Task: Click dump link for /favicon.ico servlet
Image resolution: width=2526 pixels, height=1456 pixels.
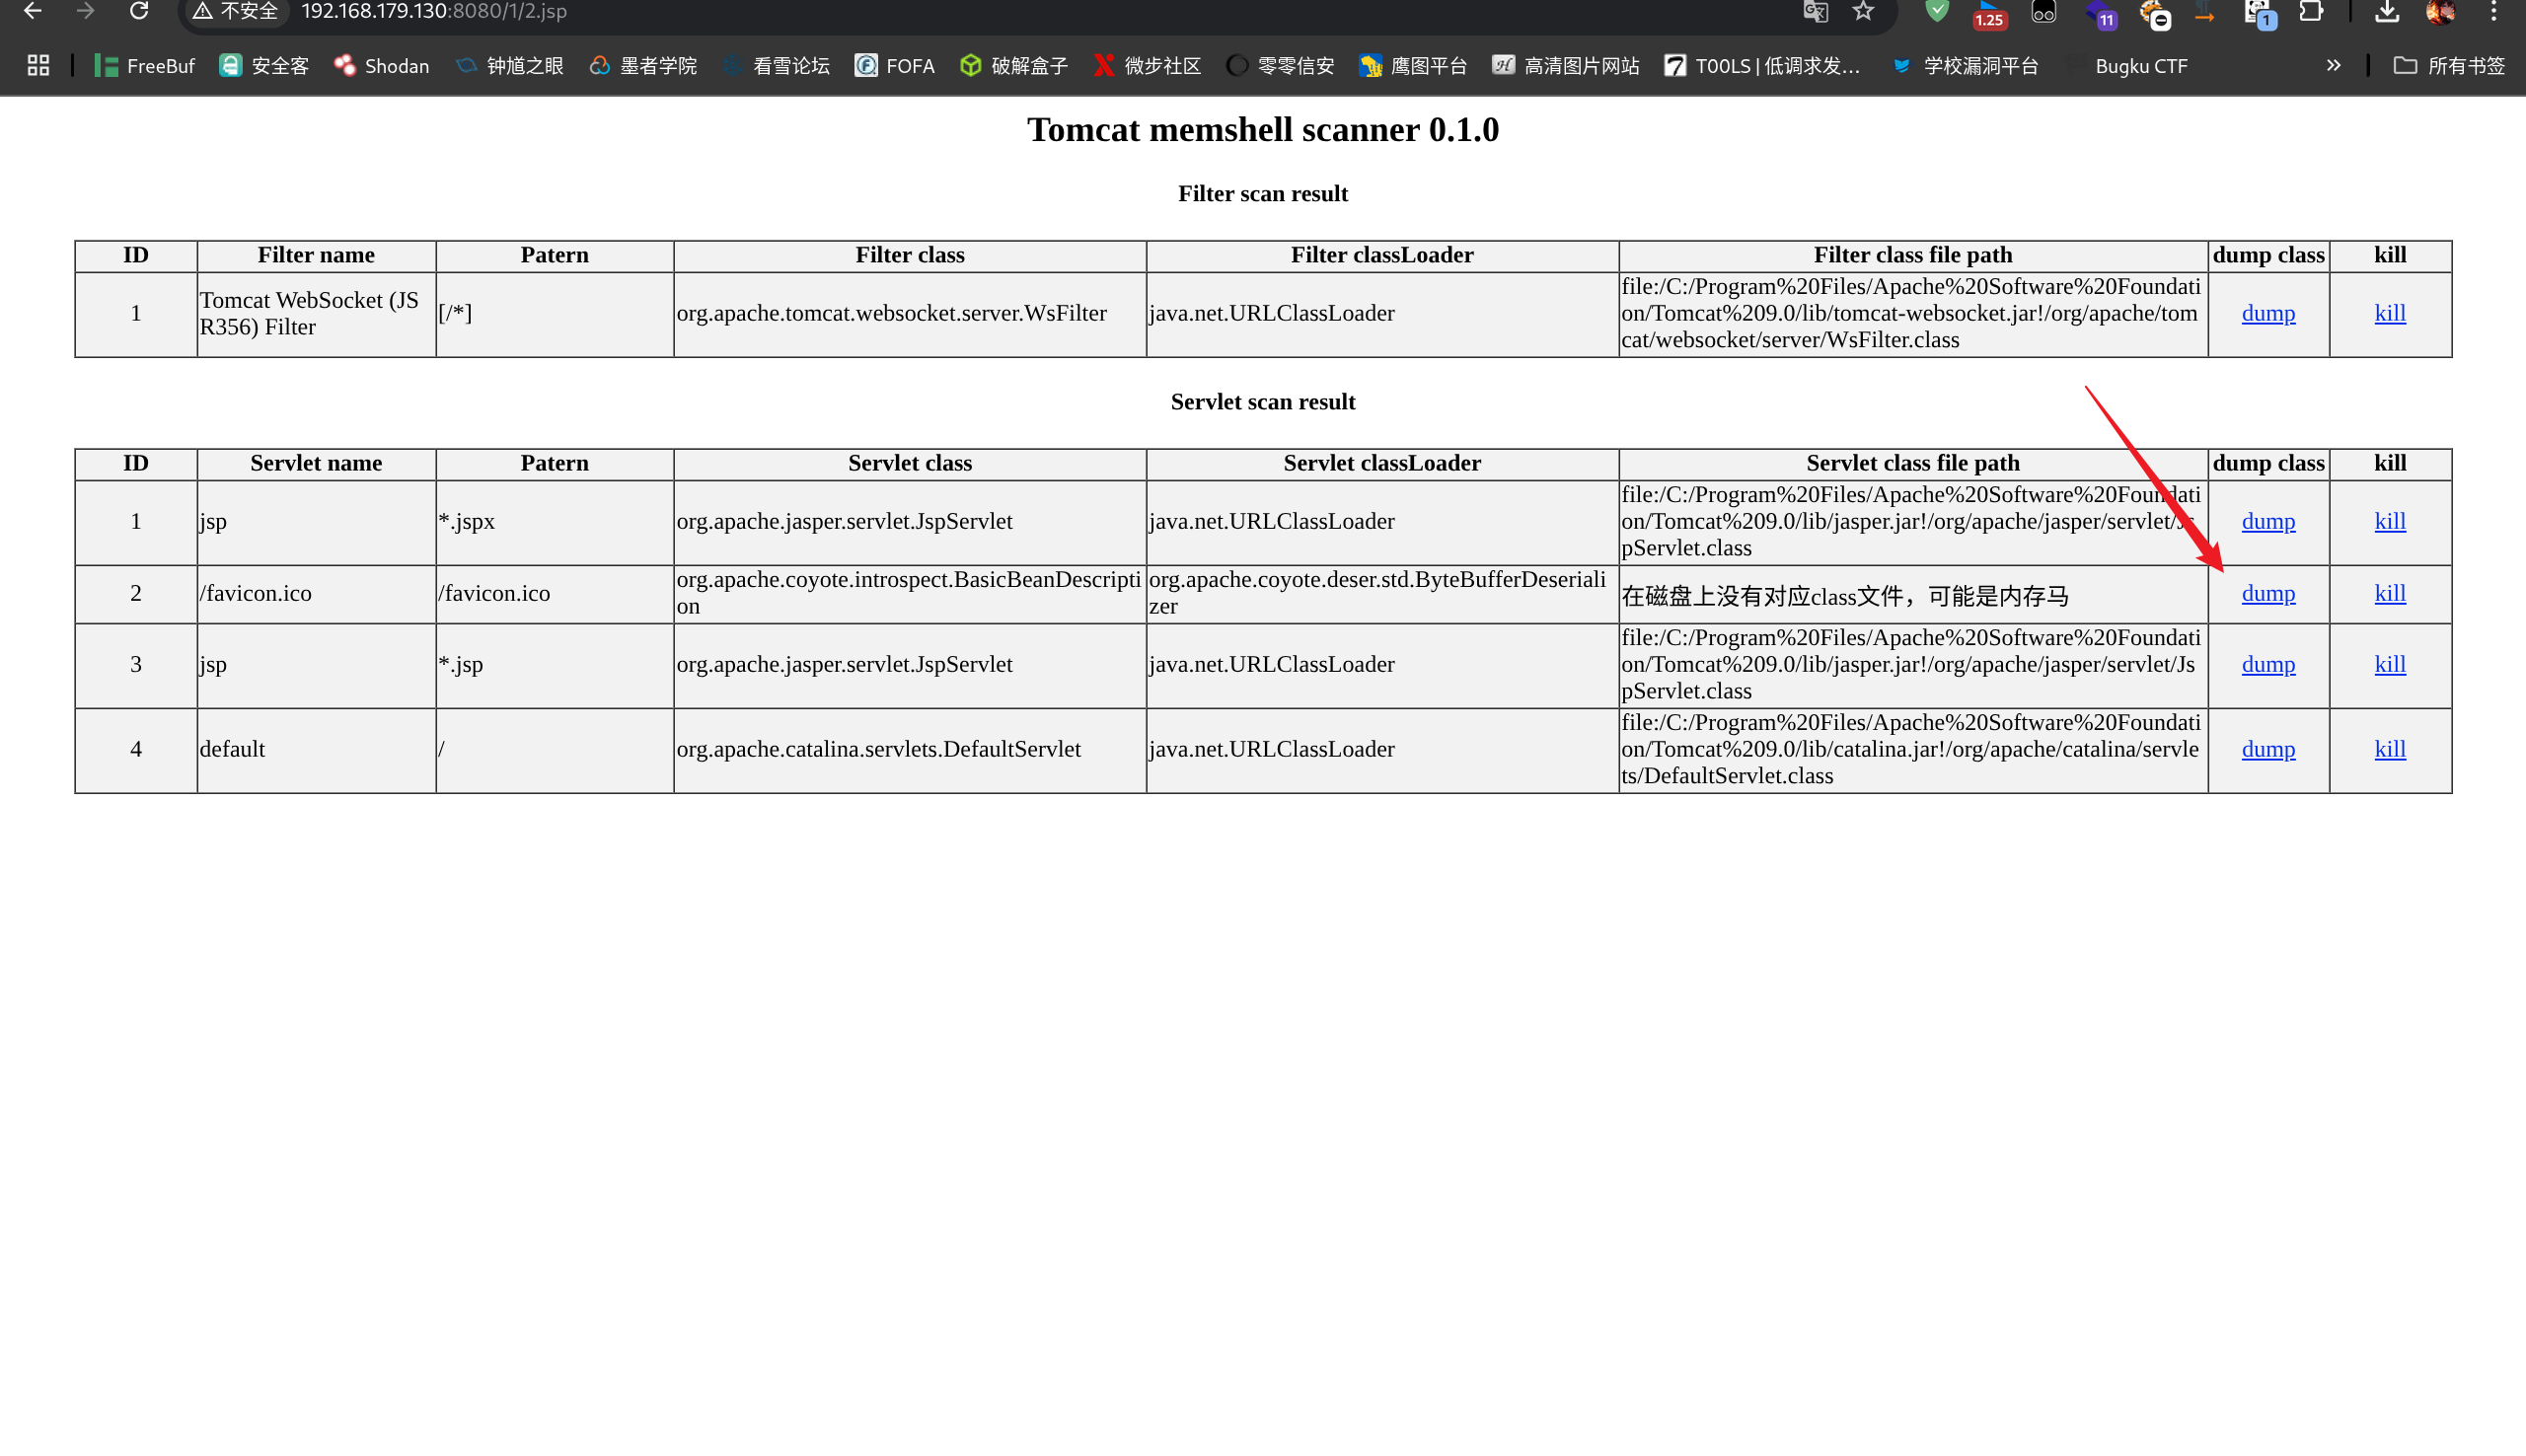Action: tap(2267, 594)
